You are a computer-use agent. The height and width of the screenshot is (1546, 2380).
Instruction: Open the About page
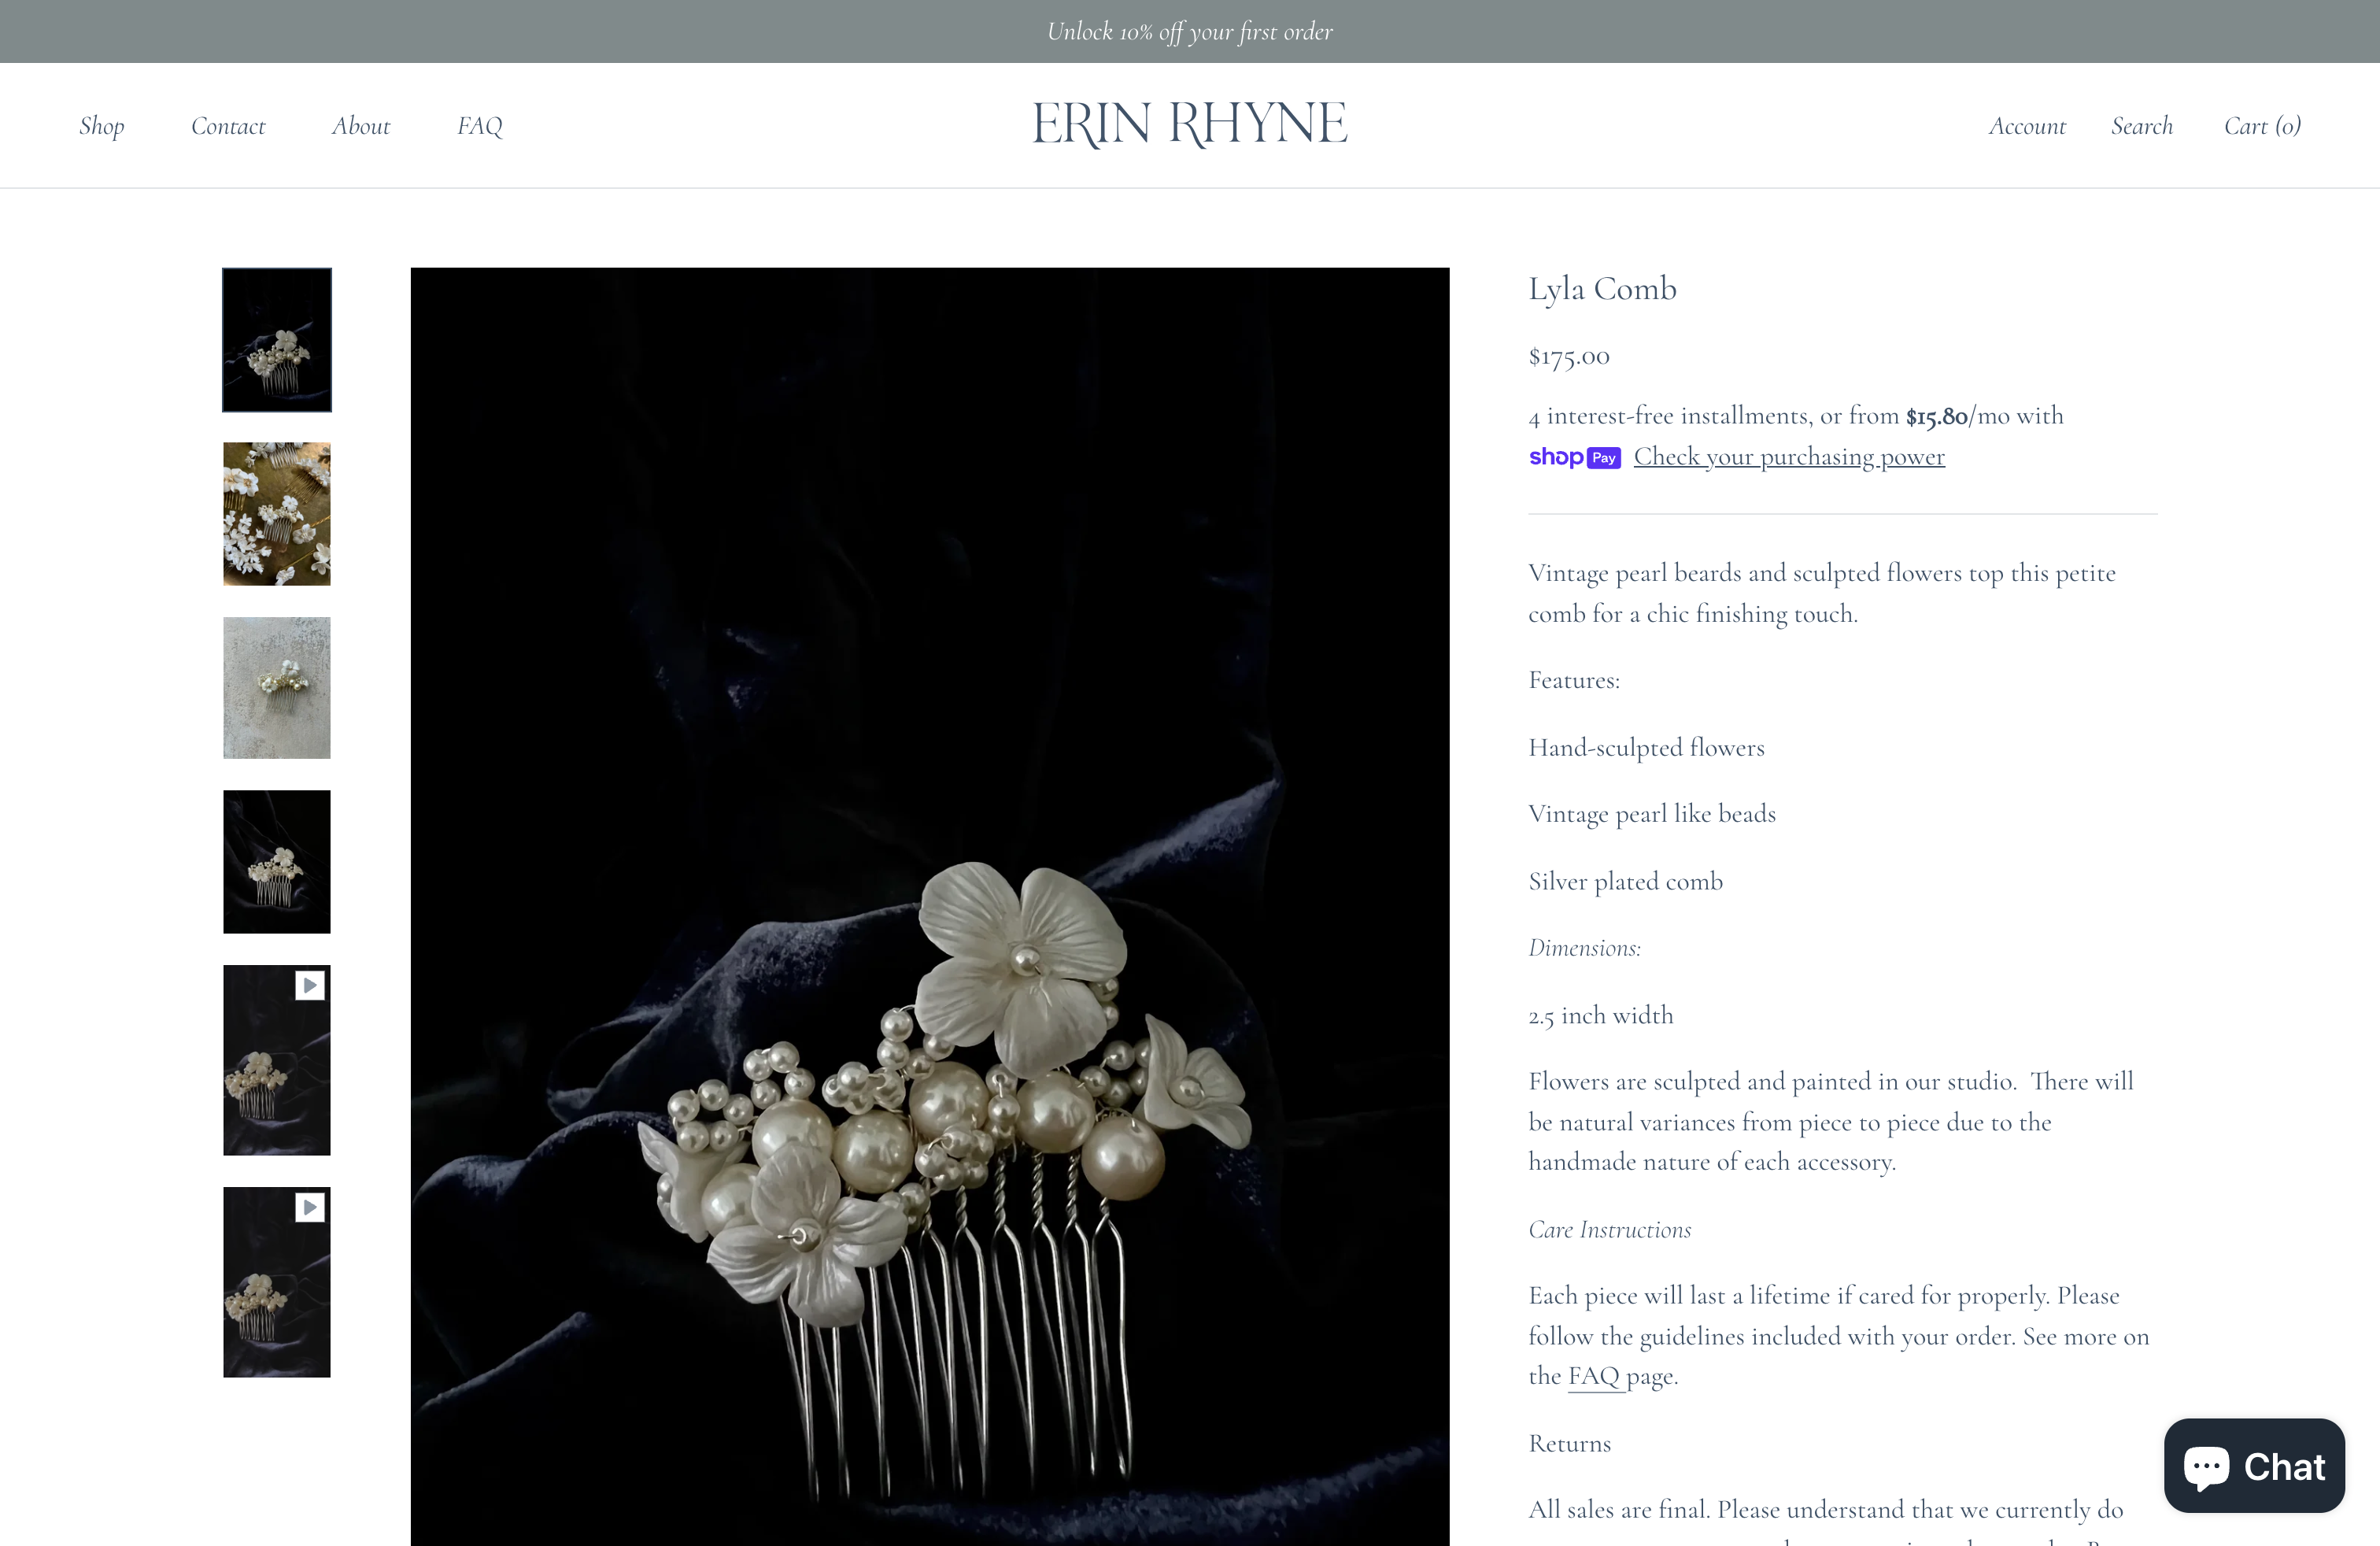(x=361, y=126)
